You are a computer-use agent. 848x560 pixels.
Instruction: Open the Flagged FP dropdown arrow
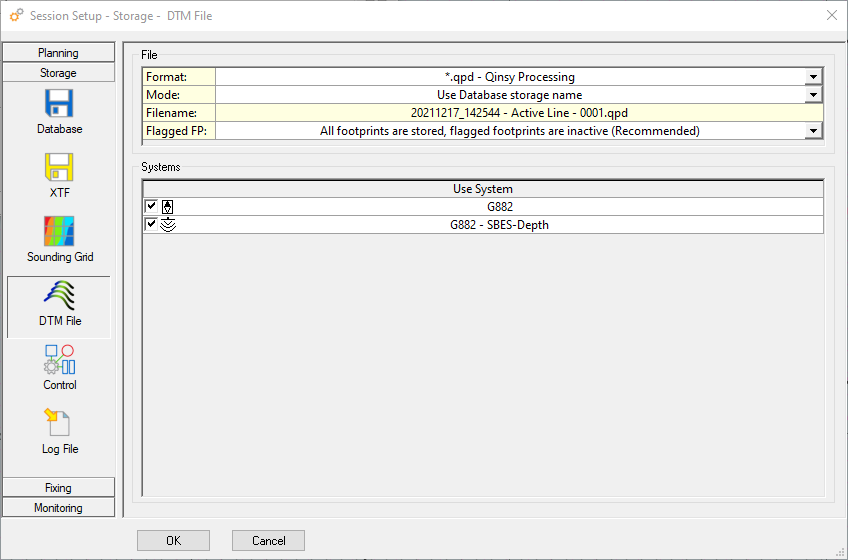pos(813,131)
